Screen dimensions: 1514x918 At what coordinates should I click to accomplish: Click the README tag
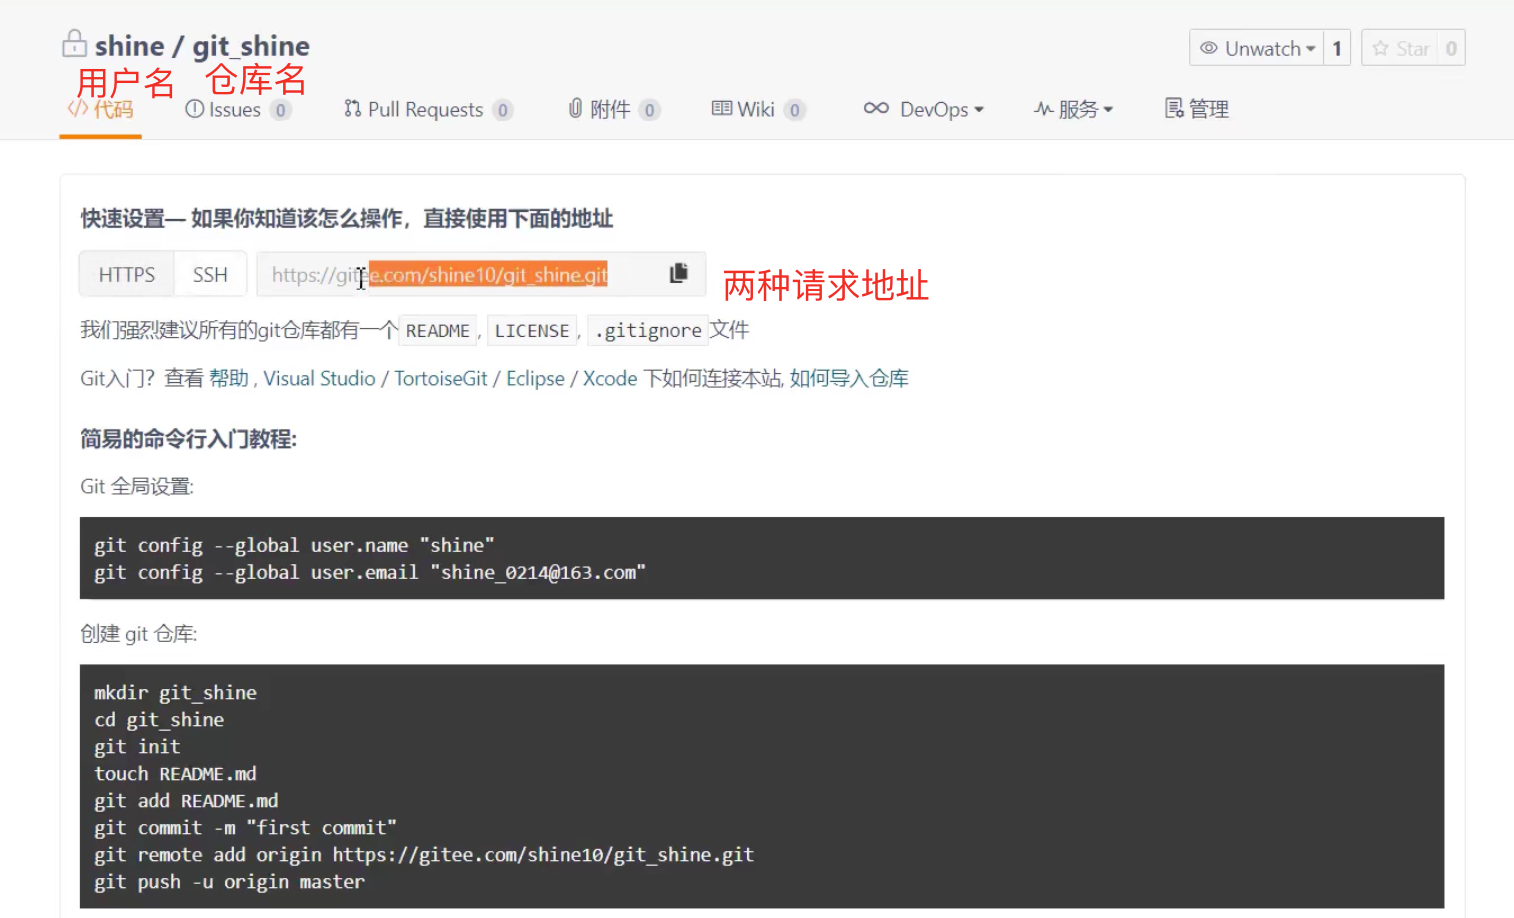pos(438,330)
